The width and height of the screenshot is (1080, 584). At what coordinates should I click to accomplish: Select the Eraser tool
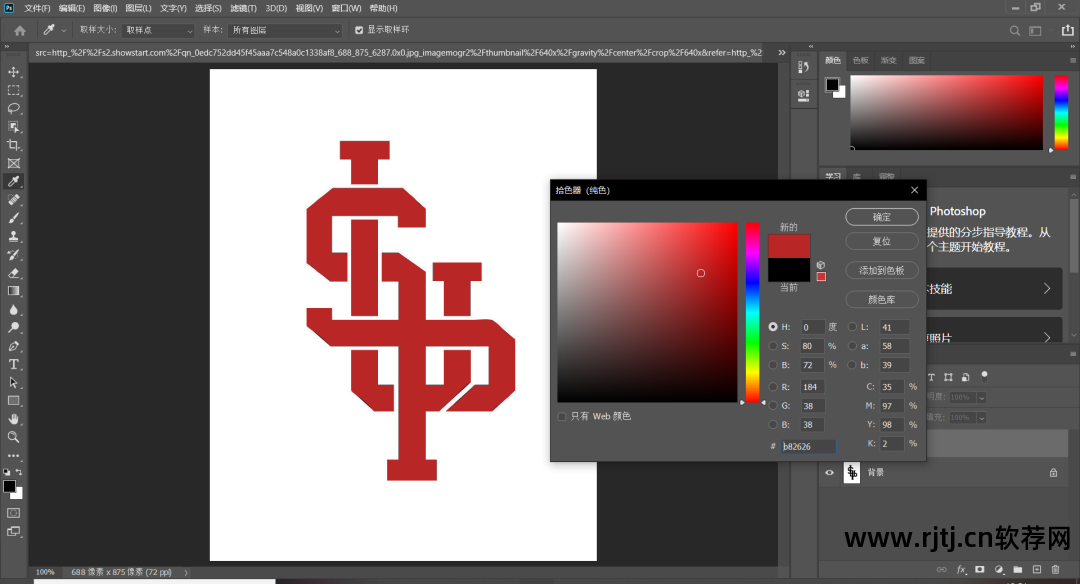[x=13, y=273]
